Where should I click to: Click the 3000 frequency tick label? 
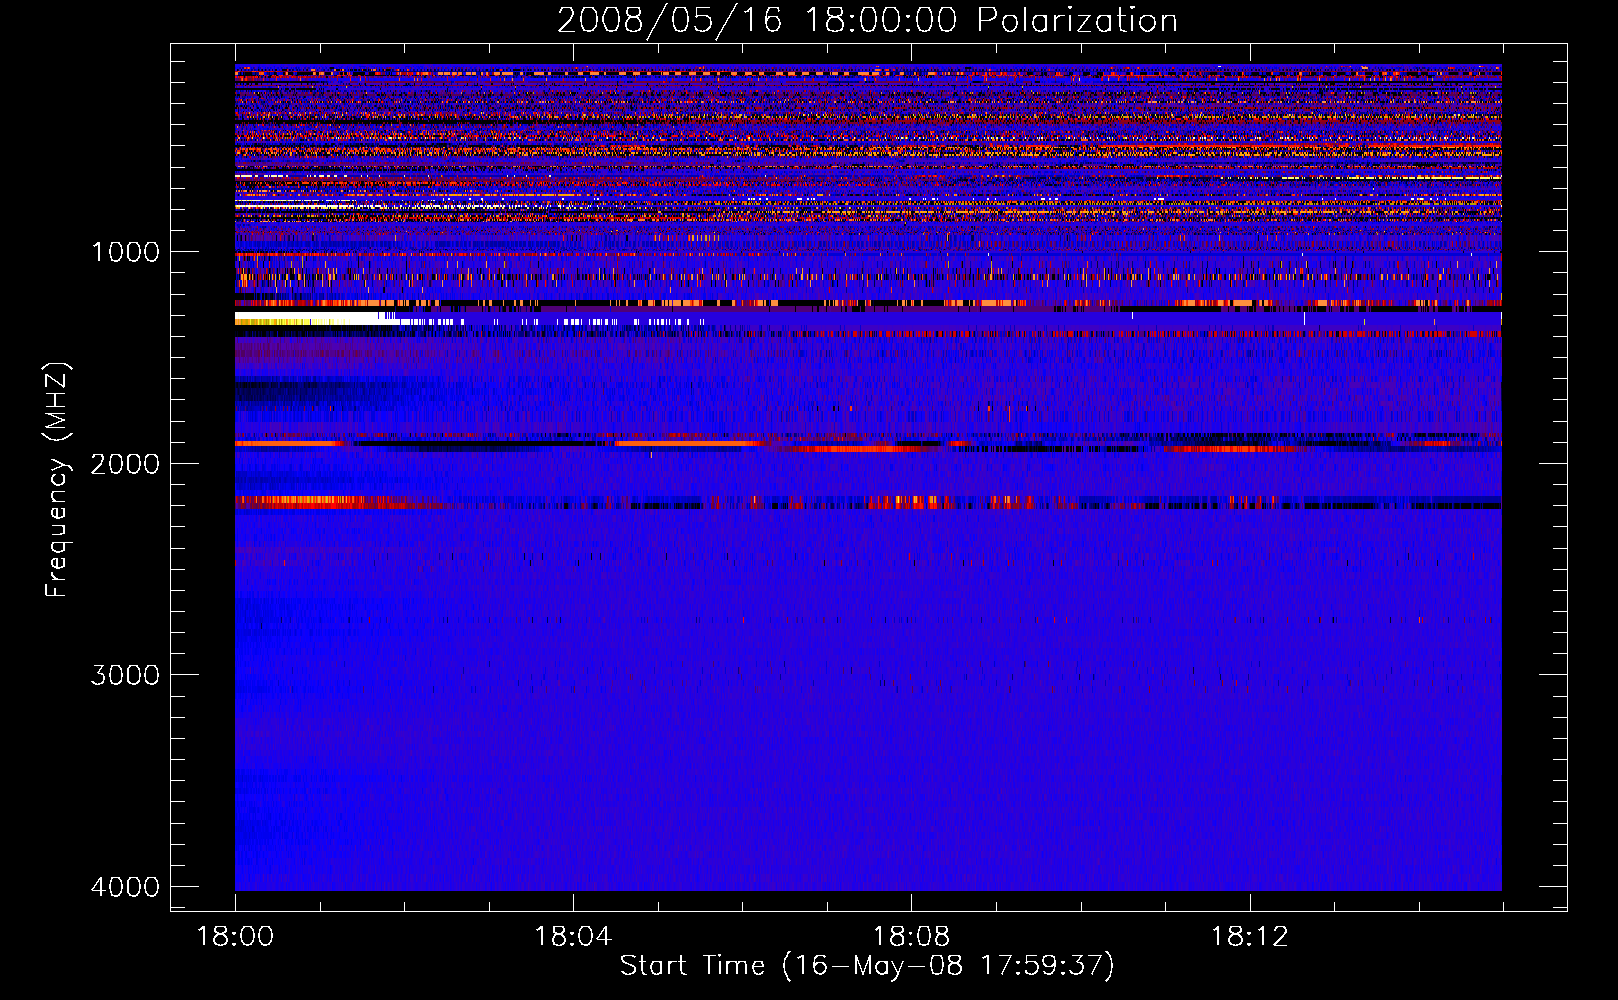coord(125,675)
